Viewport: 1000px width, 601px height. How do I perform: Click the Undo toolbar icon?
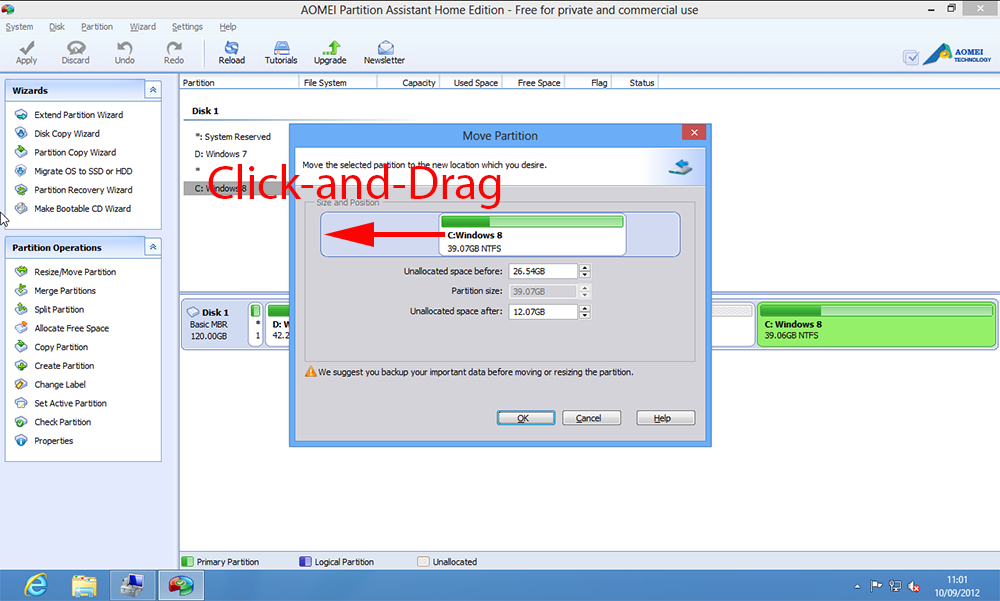pos(124,52)
